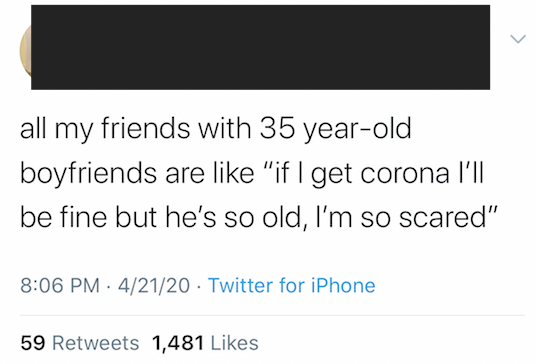
Task: Click the word "scared" ending the tweet
Action: point(442,218)
